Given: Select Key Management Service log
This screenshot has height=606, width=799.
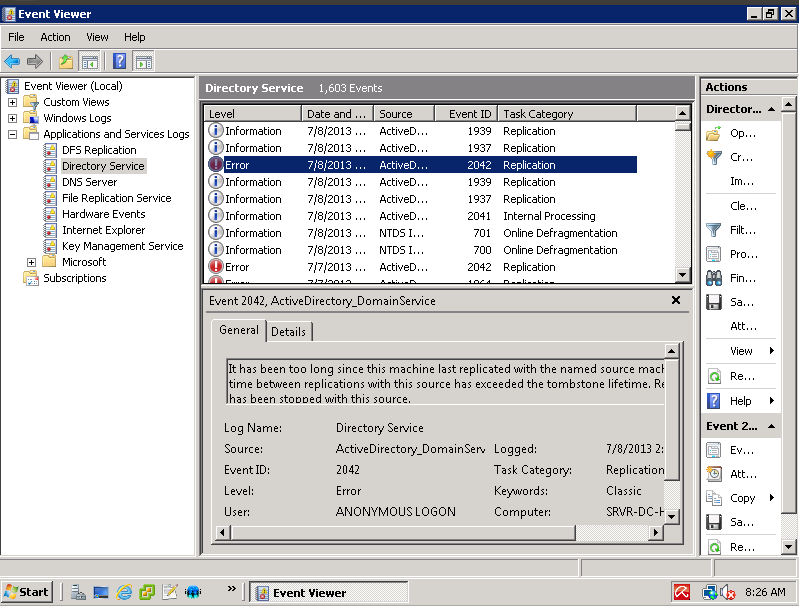Looking at the screenshot, I should click(122, 246).
